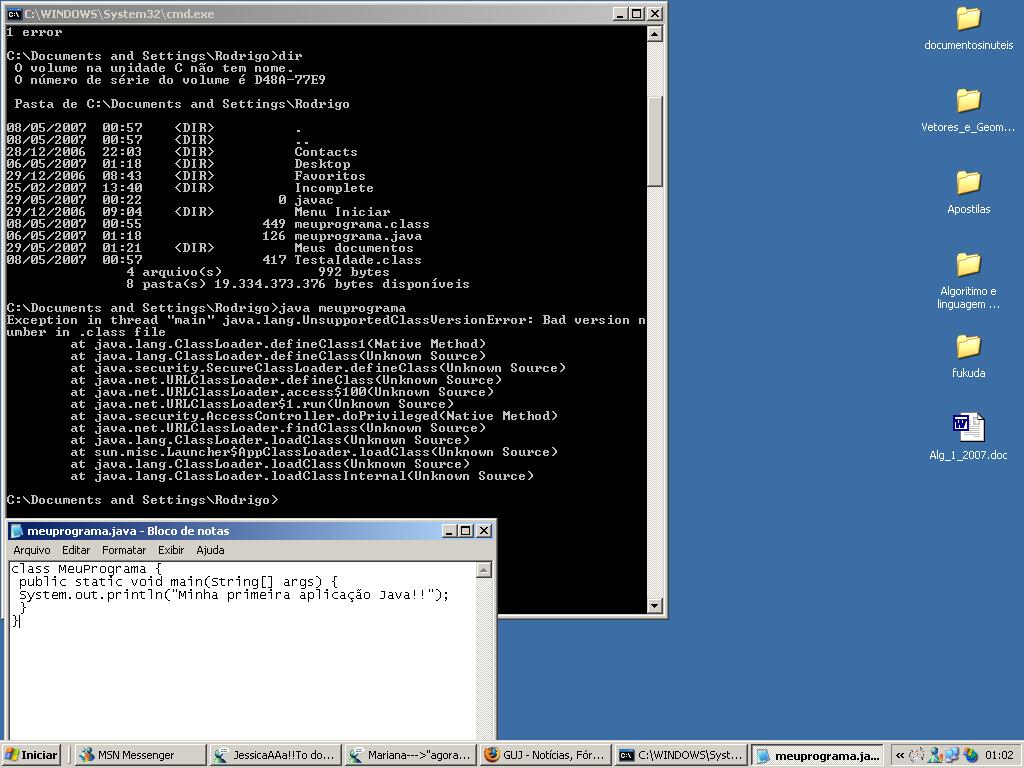Click 'Incomplete' entry in cmd listing
This screenshot has height=768, width=1024.
(x=334, y=188)
